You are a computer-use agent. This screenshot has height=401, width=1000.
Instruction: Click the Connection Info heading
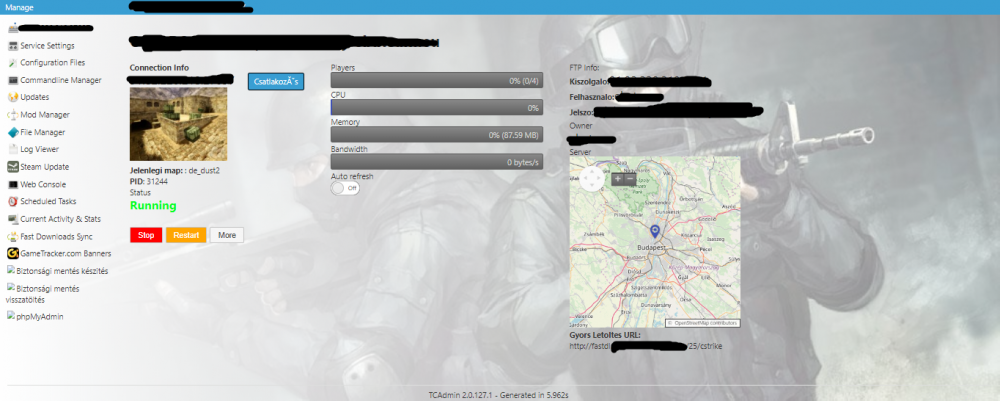[x=159, y=68]
